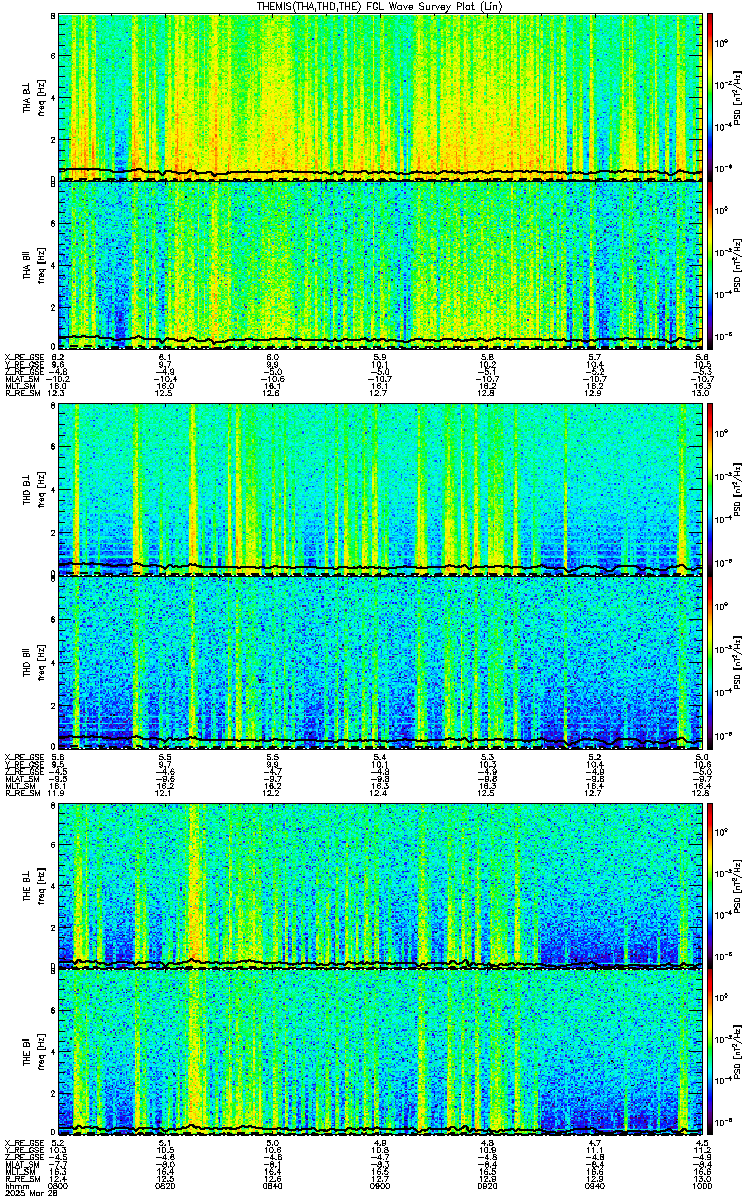
Task: Select the THD B∥ freq [Hz] axis label
Action: pos(32,660)
